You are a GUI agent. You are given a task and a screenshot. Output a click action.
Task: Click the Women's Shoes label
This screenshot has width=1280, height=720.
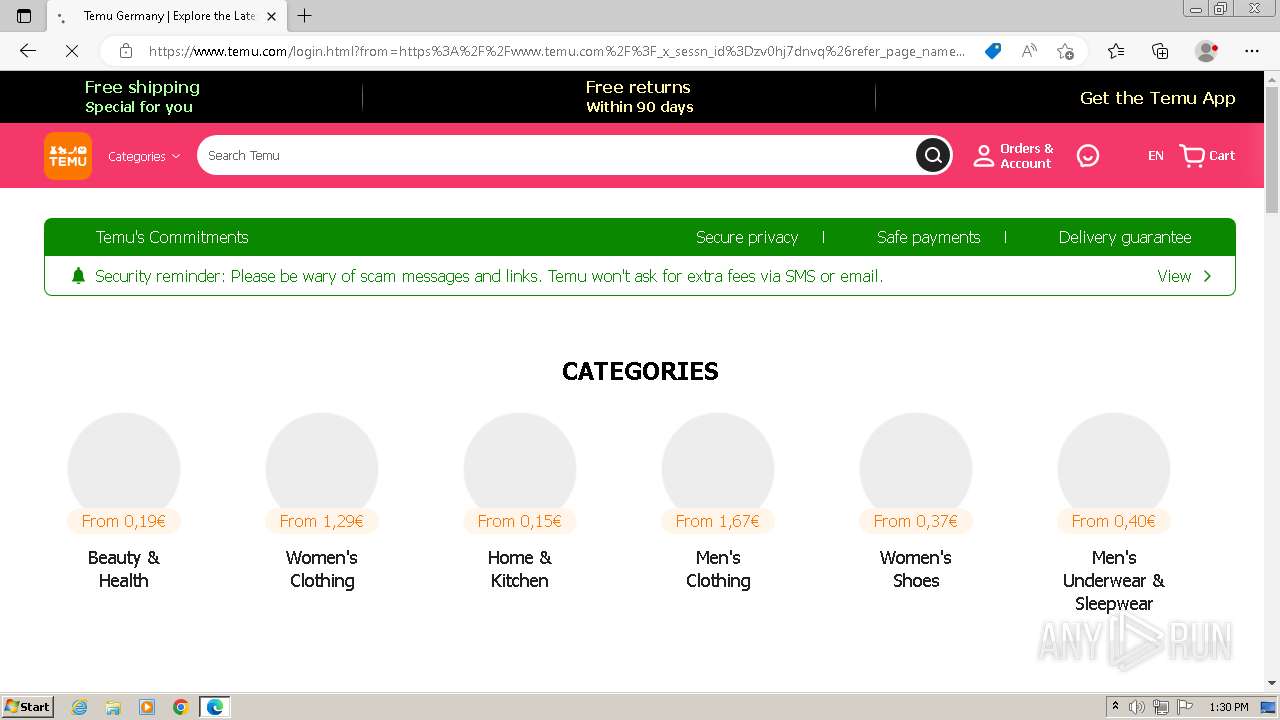coord(916,569)
